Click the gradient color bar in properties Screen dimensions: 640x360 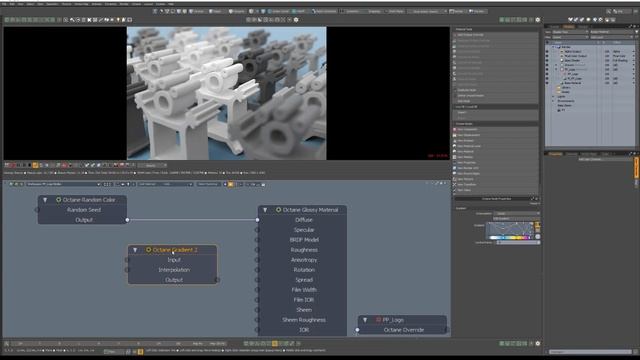pyautogui.click(x=509, y=237)
